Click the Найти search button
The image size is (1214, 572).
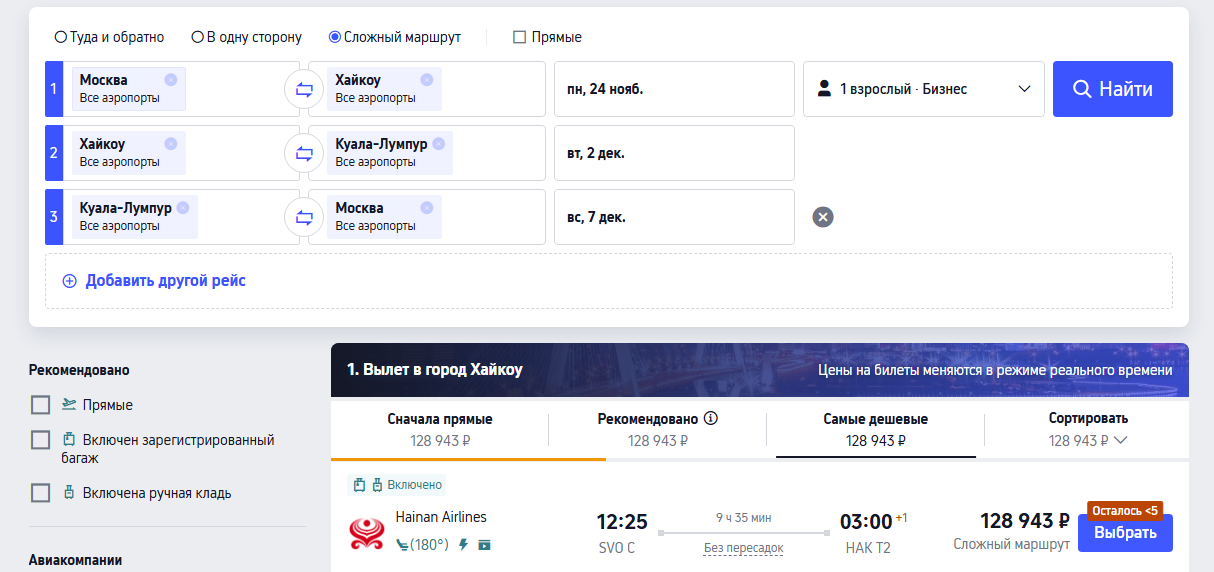click(x=1112, y=89)
